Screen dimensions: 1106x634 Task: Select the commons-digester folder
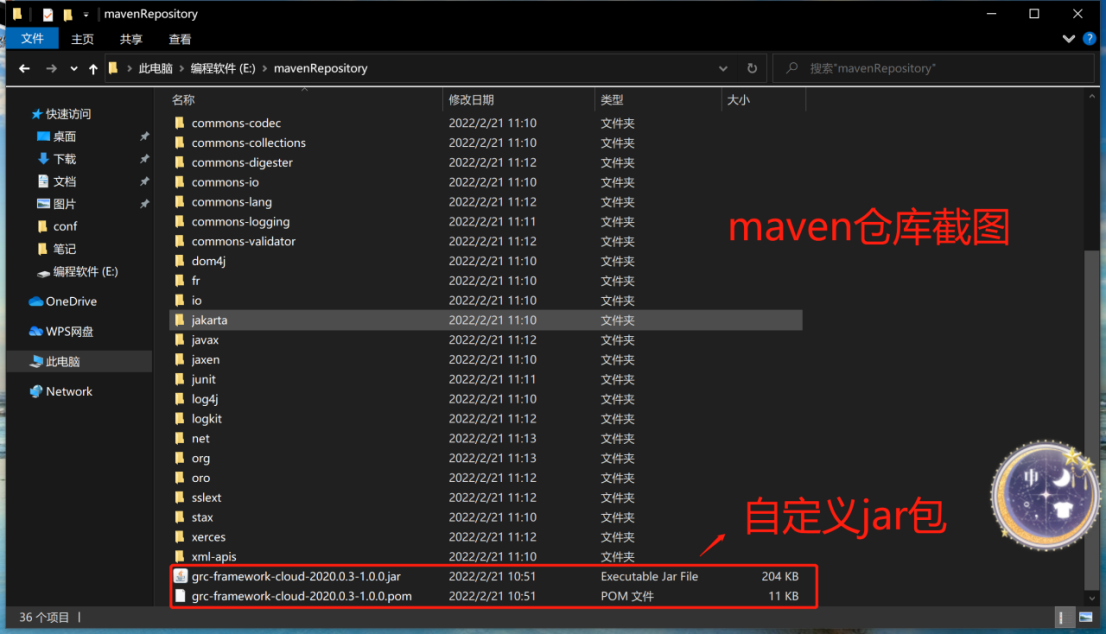242,162
